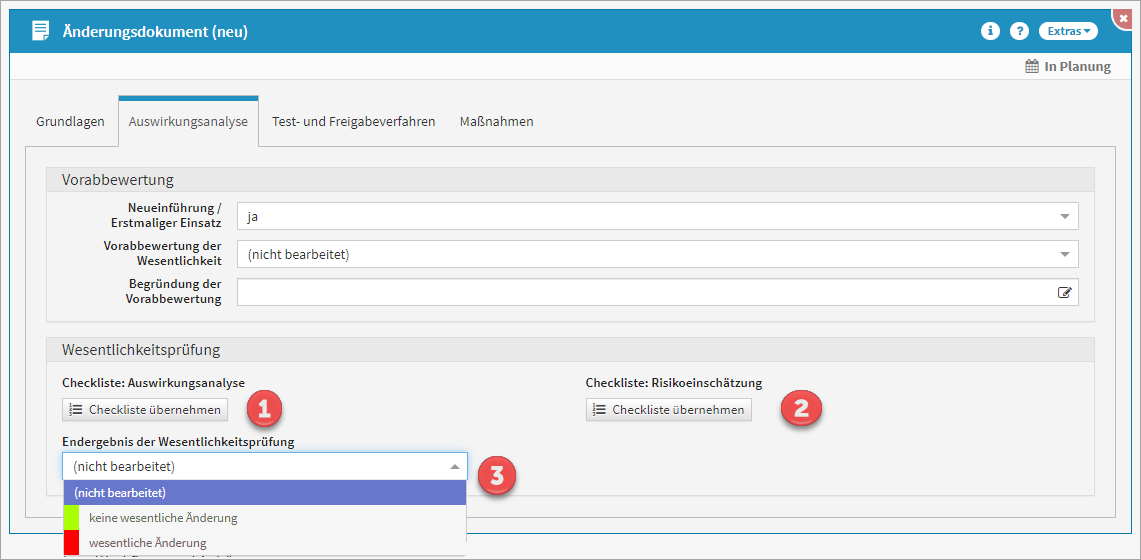Click the document icon beside the title
The height and width of the screenshot is (560, 1141).
40,31
